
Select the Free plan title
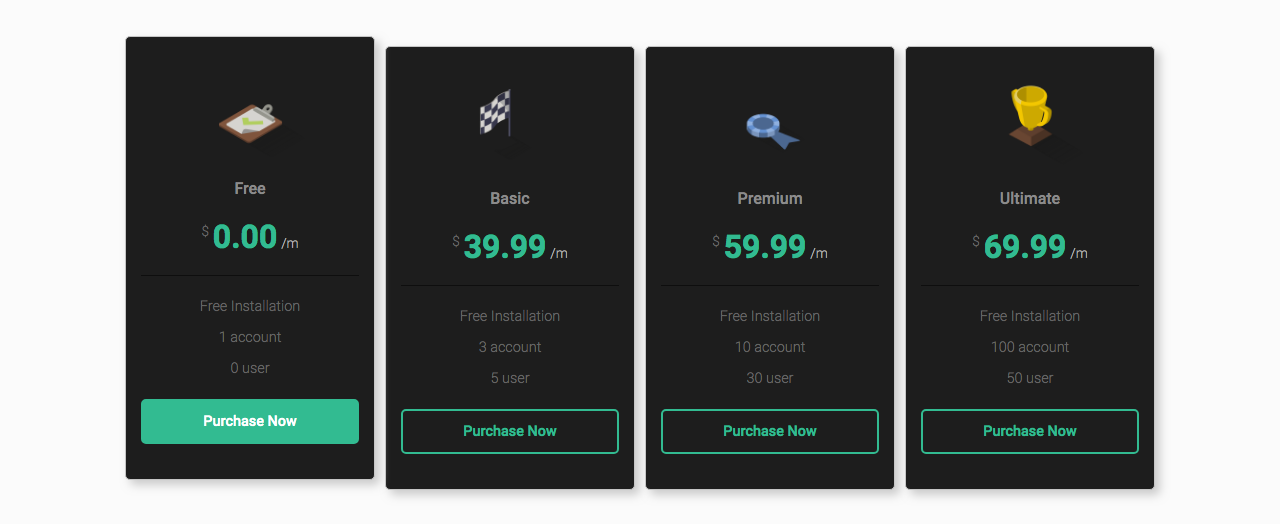click(250, 188)
